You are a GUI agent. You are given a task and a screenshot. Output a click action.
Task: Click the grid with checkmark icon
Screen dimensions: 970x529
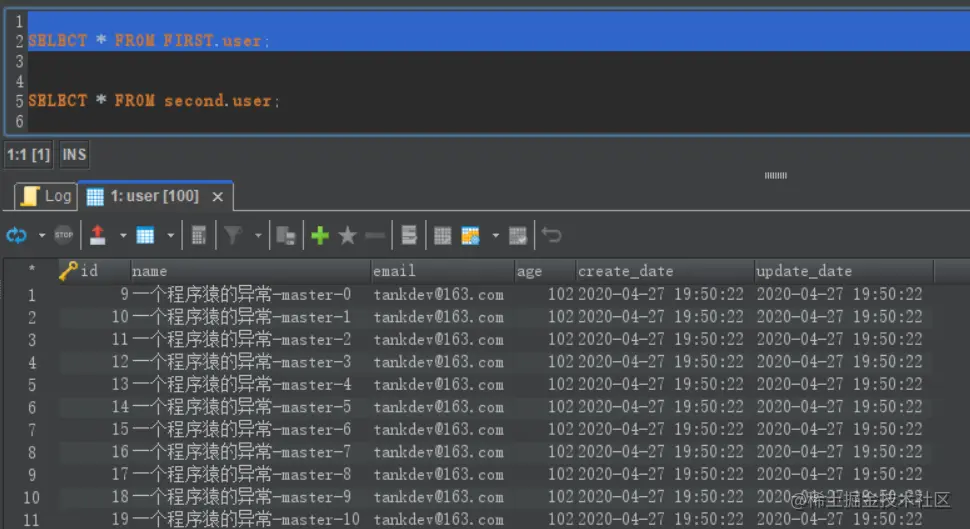pos(518,236)
